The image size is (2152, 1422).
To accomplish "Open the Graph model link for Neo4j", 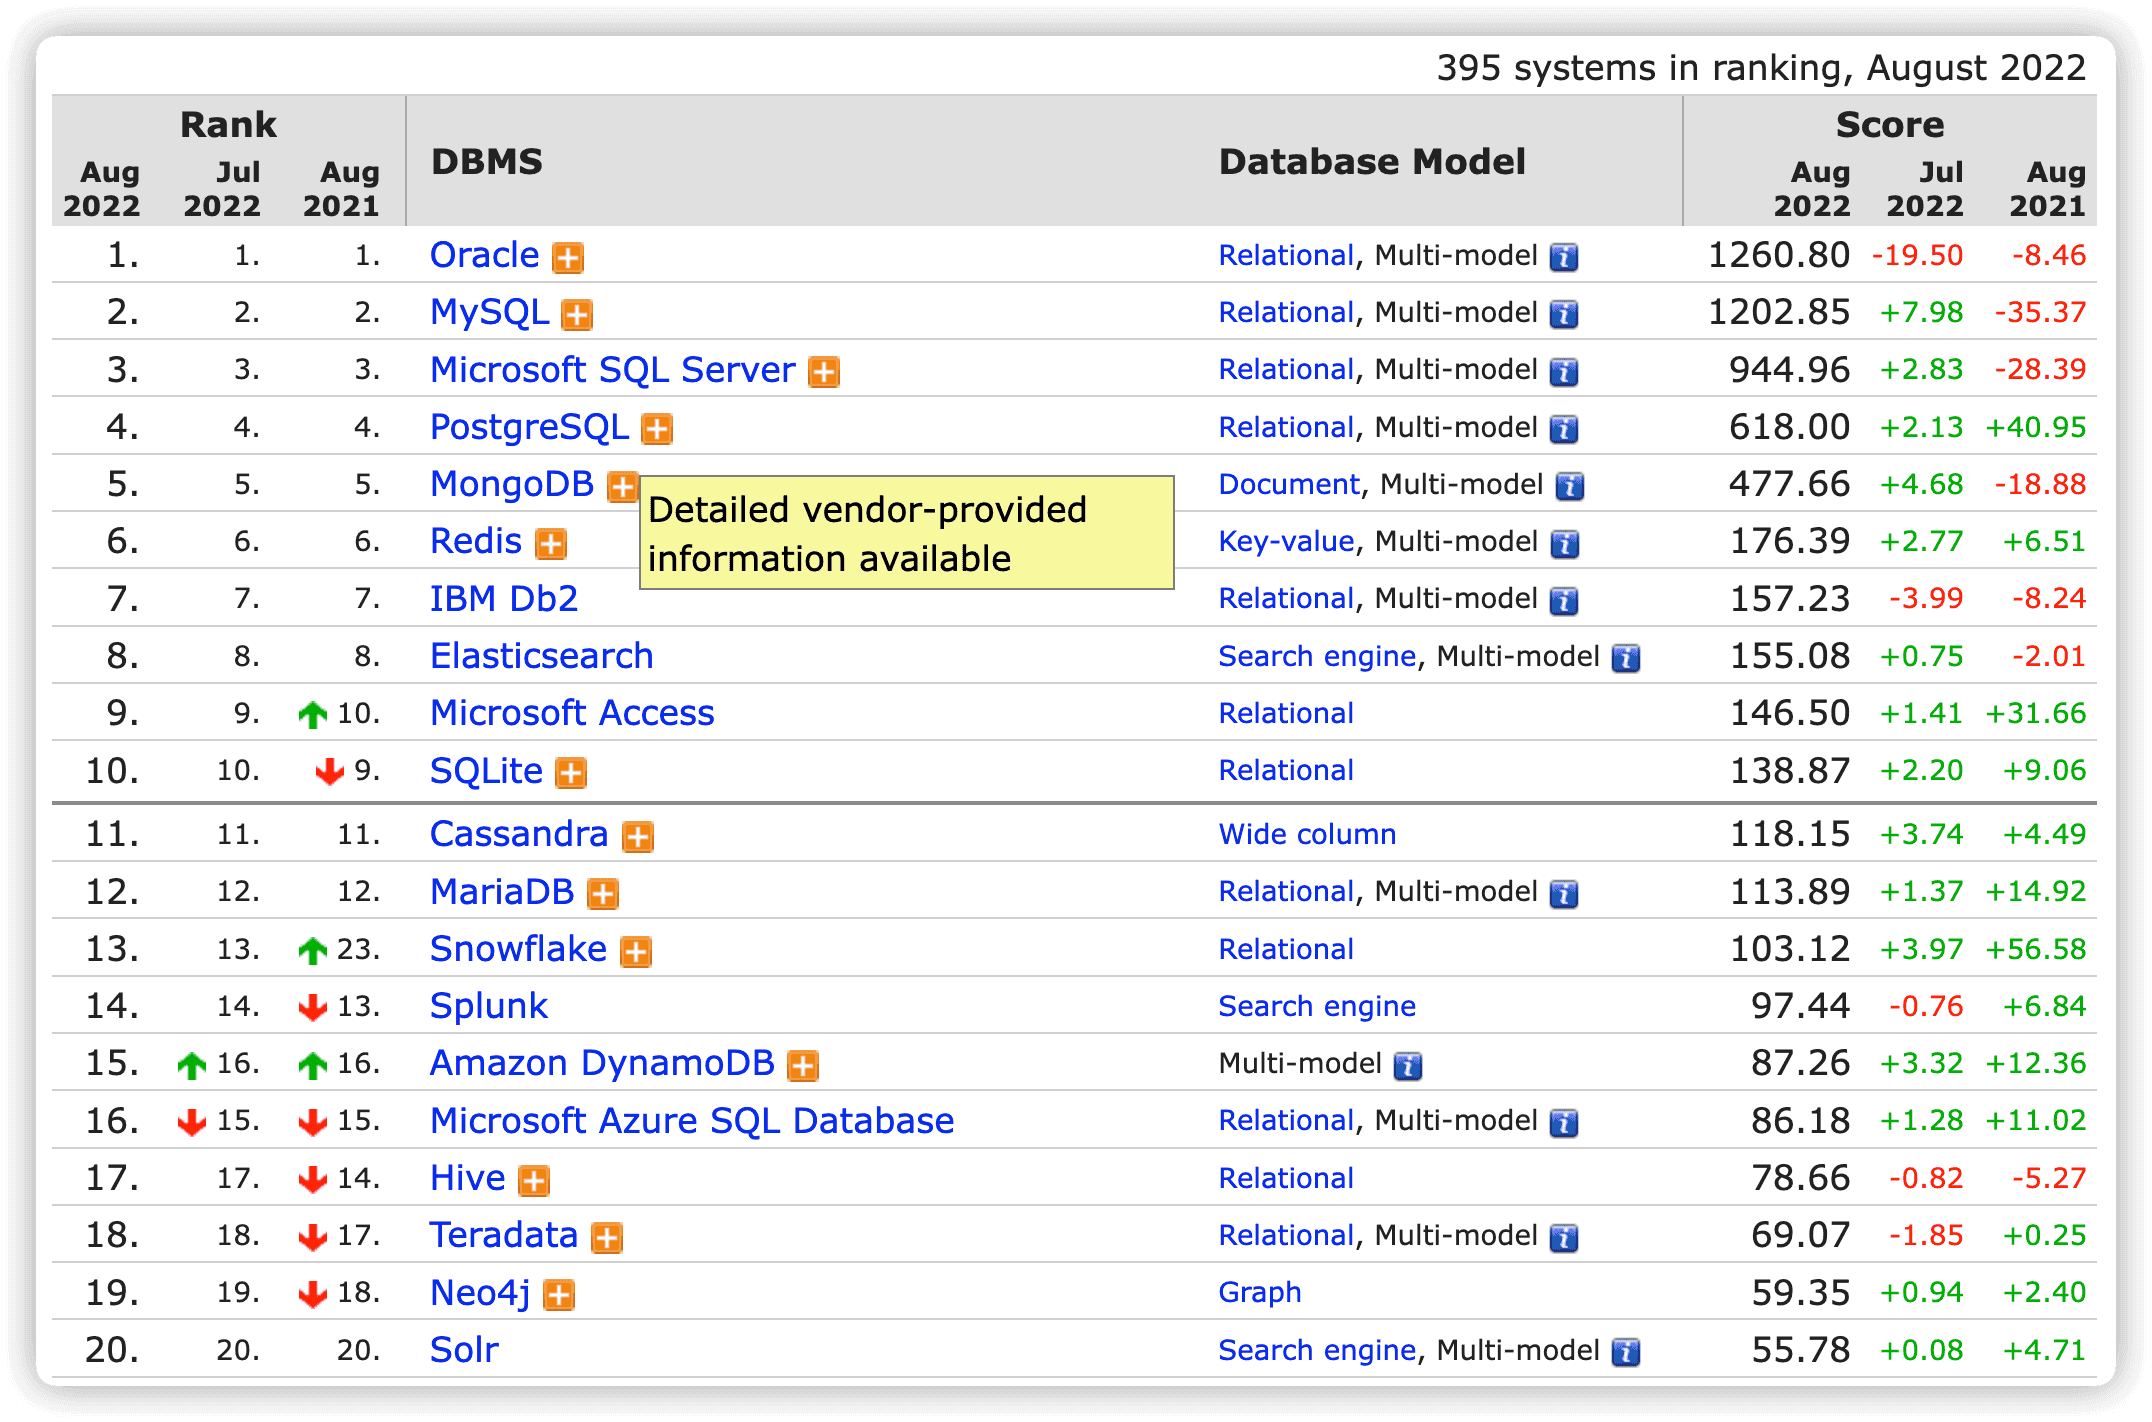I will coord(1260,1293).
